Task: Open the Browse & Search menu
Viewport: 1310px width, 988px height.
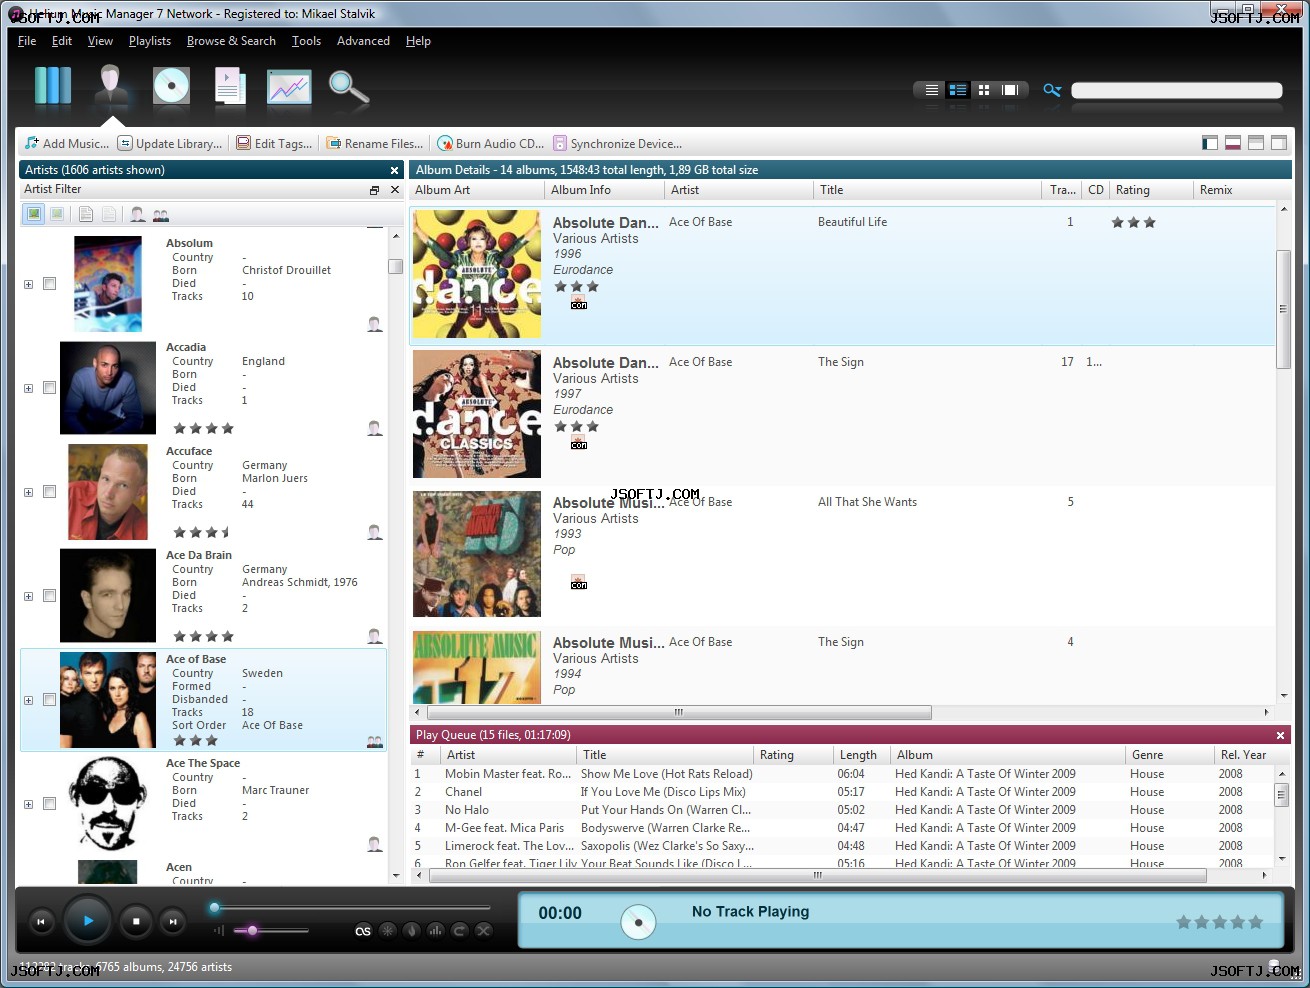Action: [x=231, y=41]
